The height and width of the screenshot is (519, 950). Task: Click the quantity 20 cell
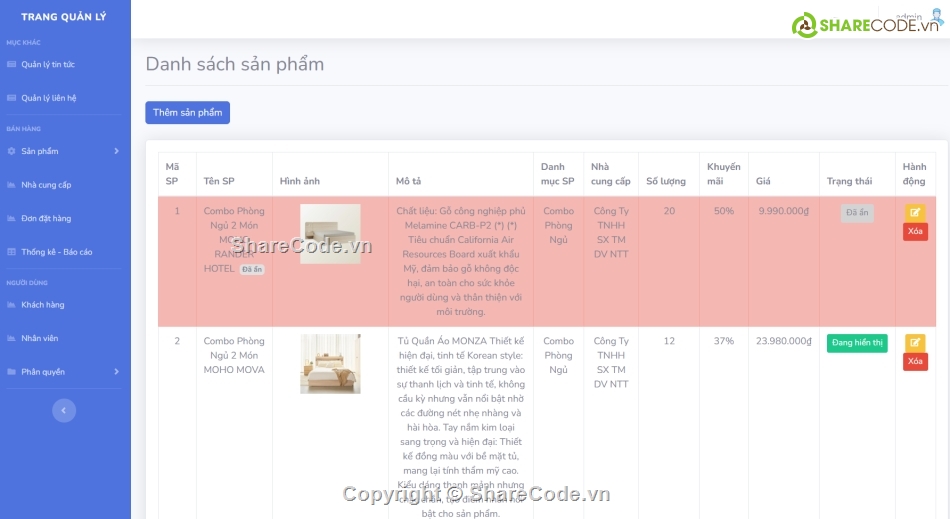(669, 211)
